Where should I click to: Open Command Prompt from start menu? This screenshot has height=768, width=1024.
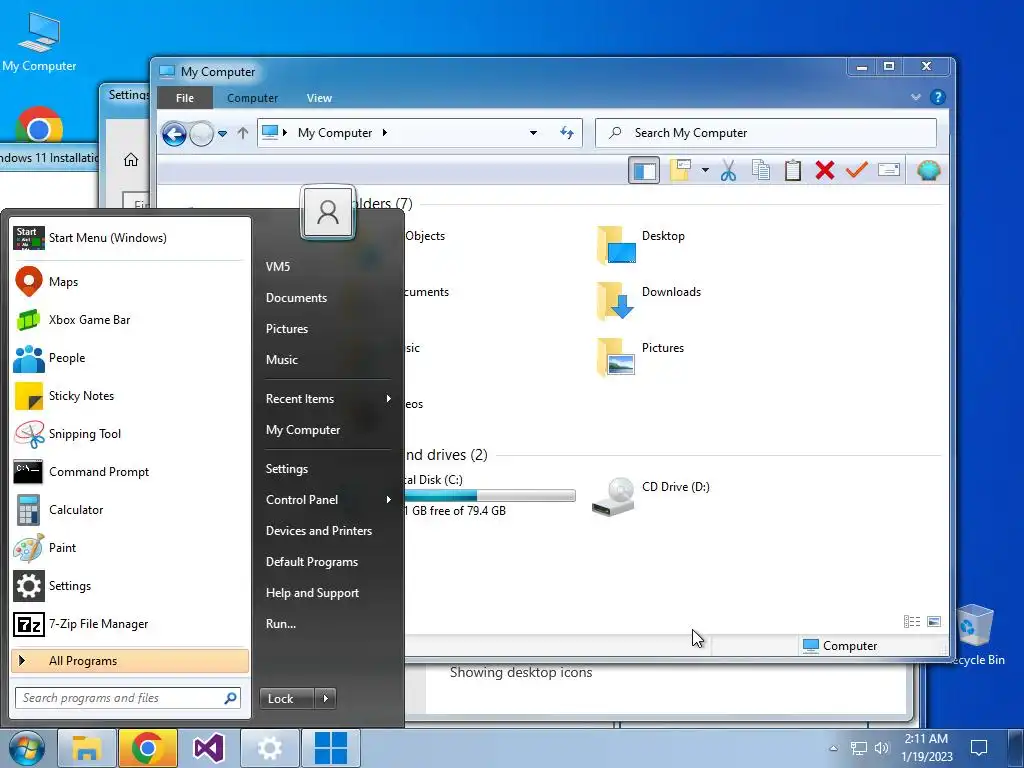coord(130,472)
